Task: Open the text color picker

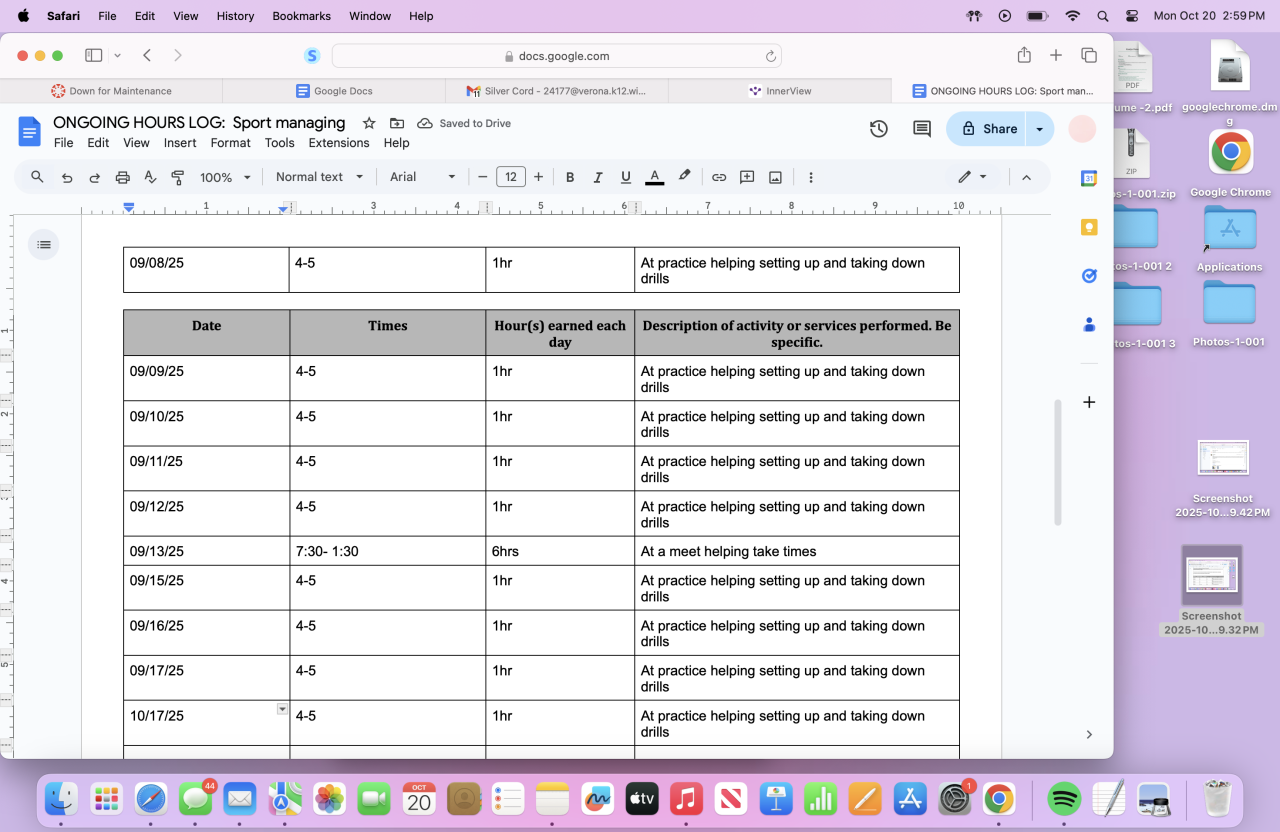Action: point(655,177)
